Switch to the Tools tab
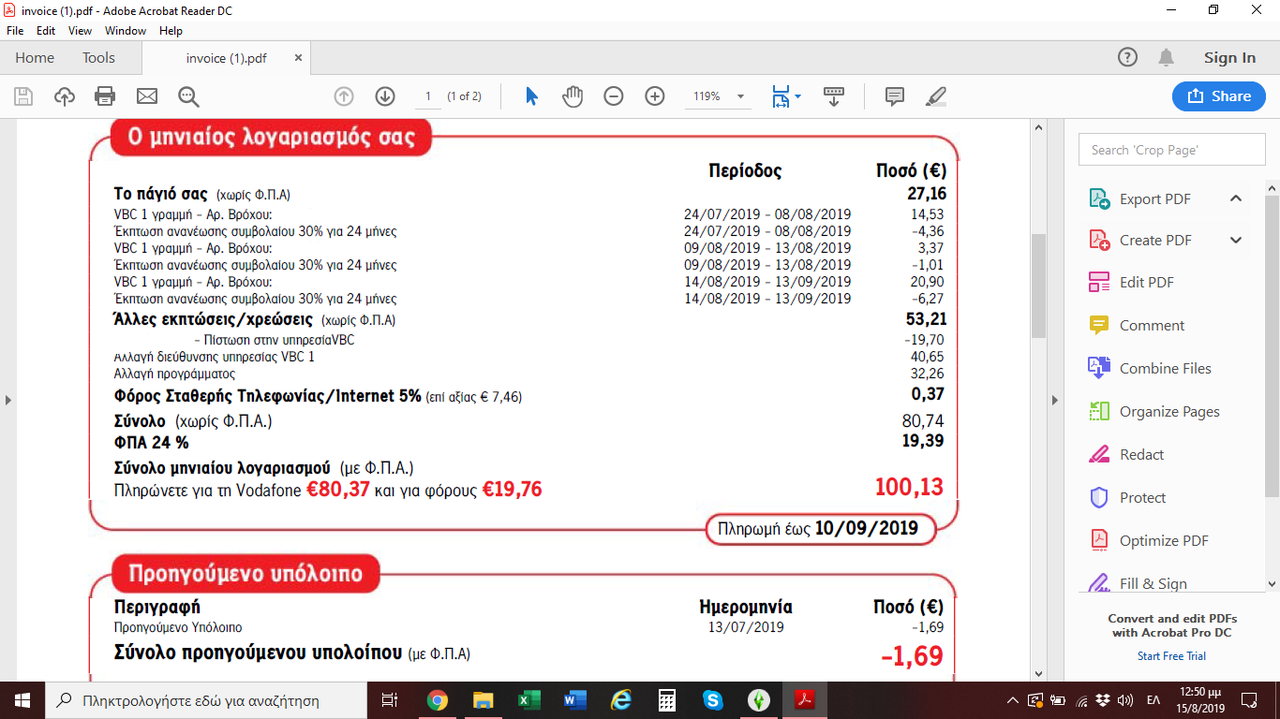 (99, 58)
